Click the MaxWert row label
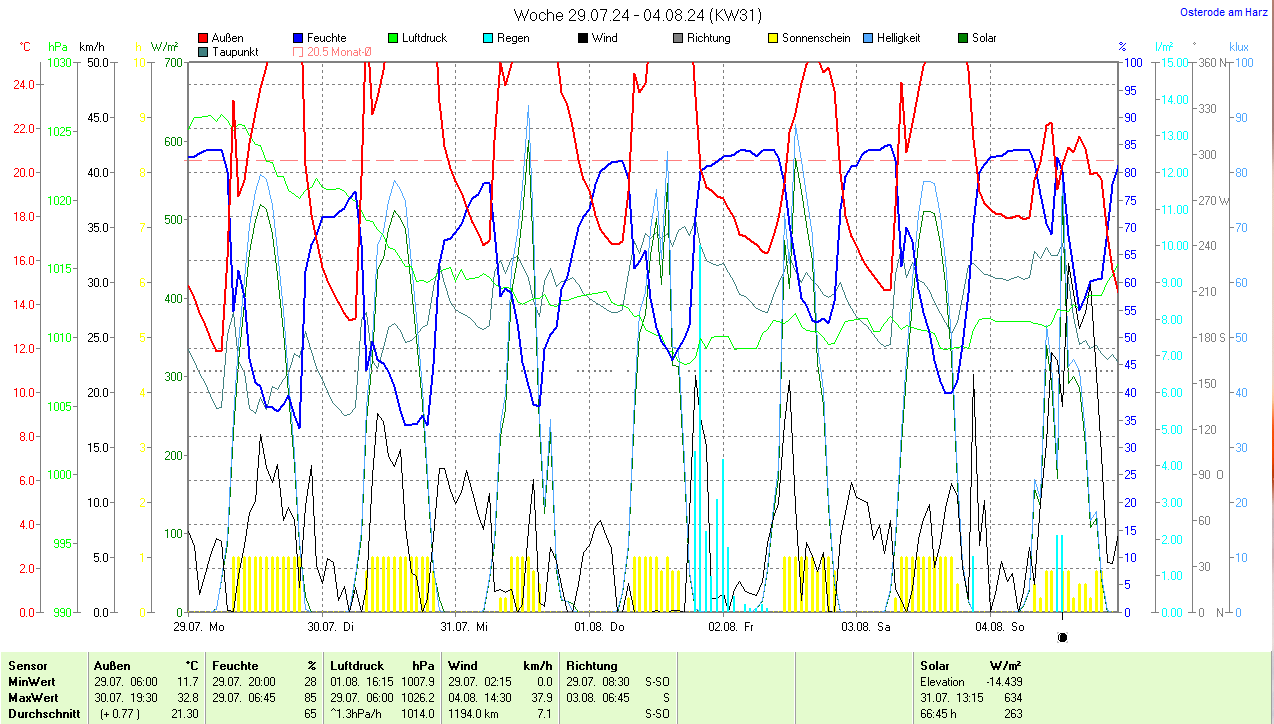 [x=33, y=698]
